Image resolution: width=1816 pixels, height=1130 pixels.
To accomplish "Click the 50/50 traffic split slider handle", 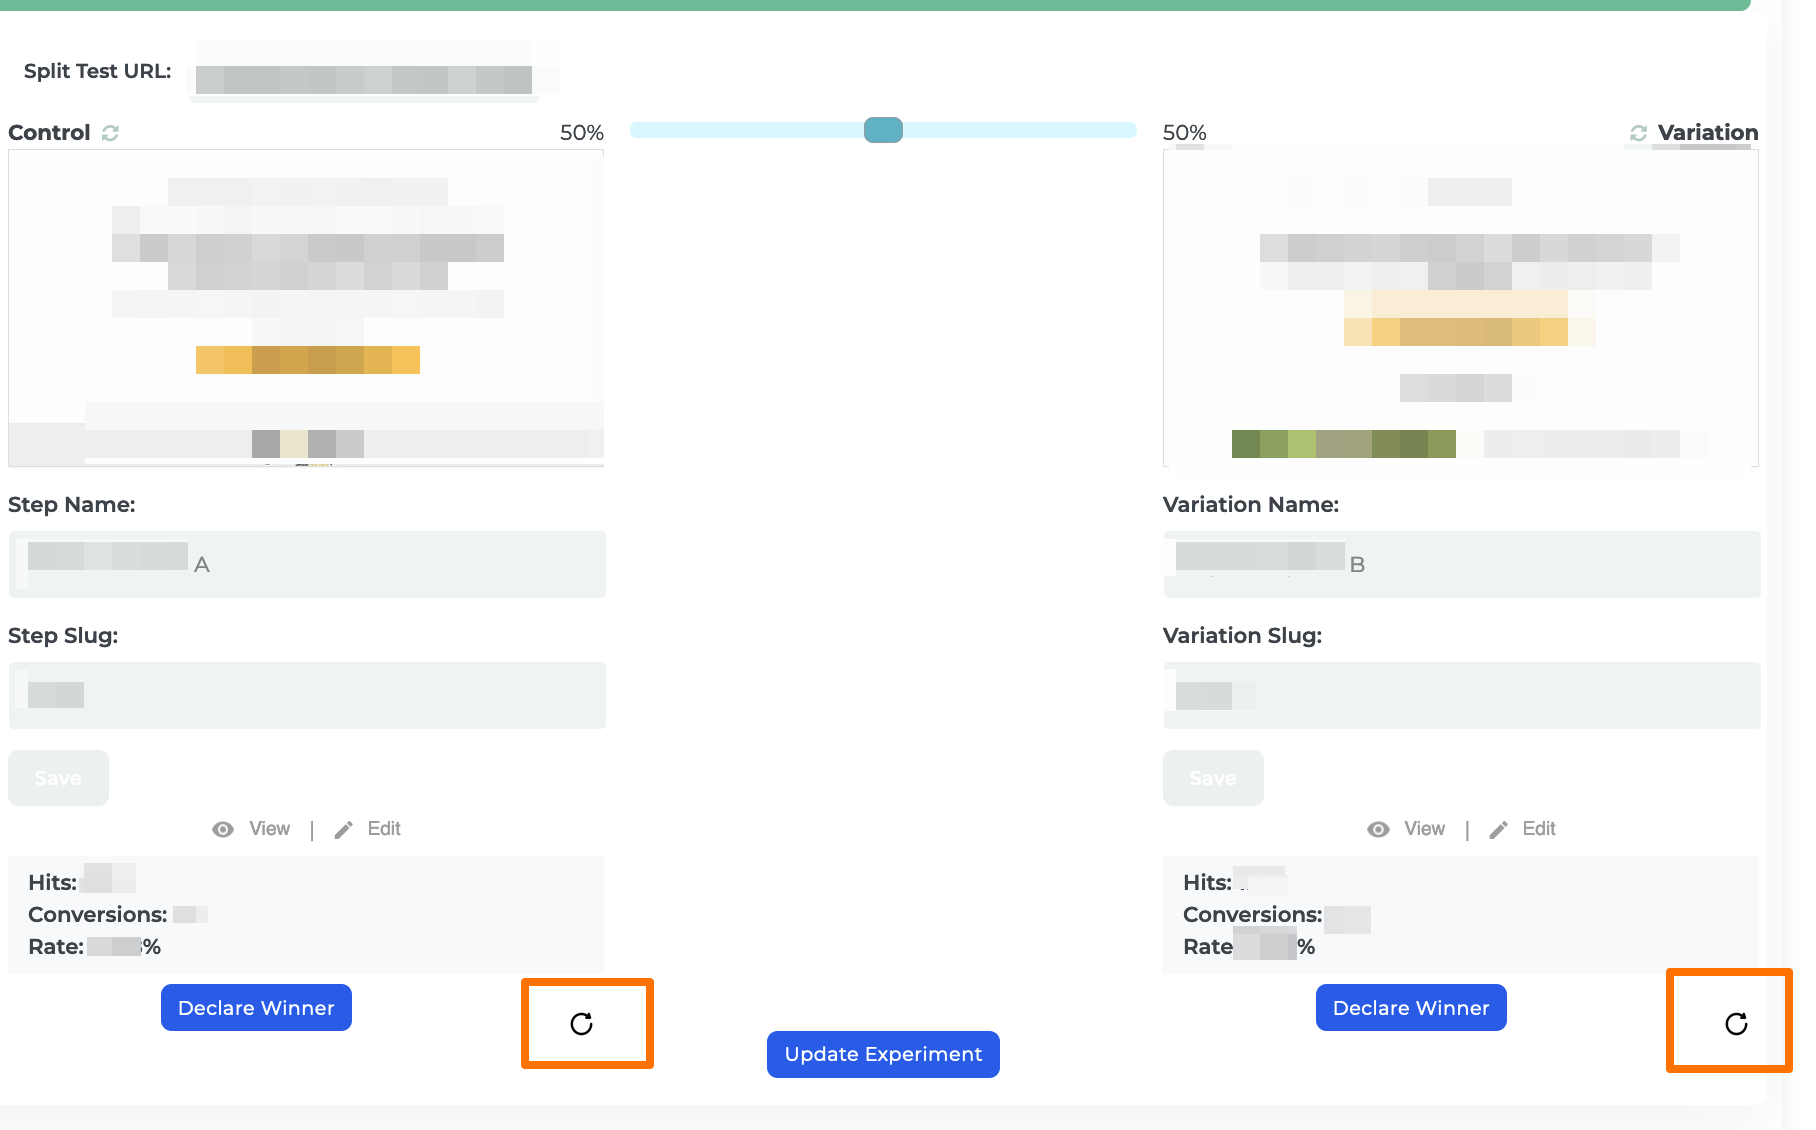I will [883, 130].
